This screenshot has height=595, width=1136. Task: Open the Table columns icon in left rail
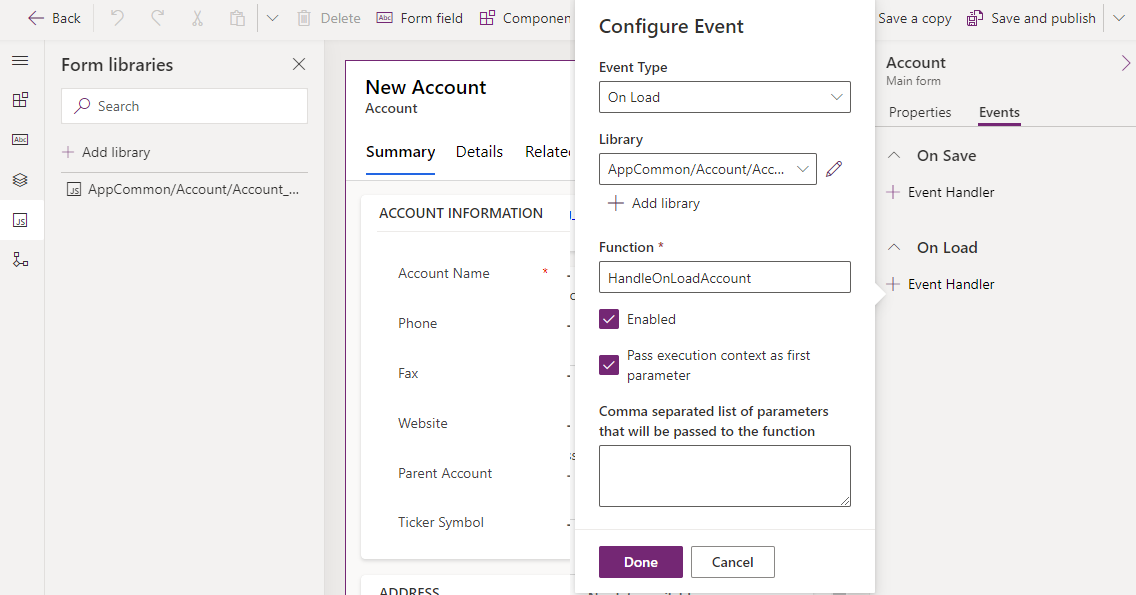click(x=20, y=140)
